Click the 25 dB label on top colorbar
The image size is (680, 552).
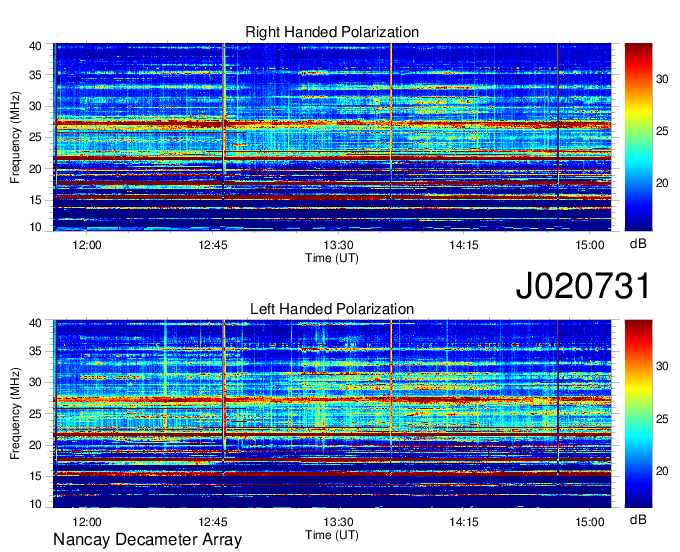click(x=662, y=131)
